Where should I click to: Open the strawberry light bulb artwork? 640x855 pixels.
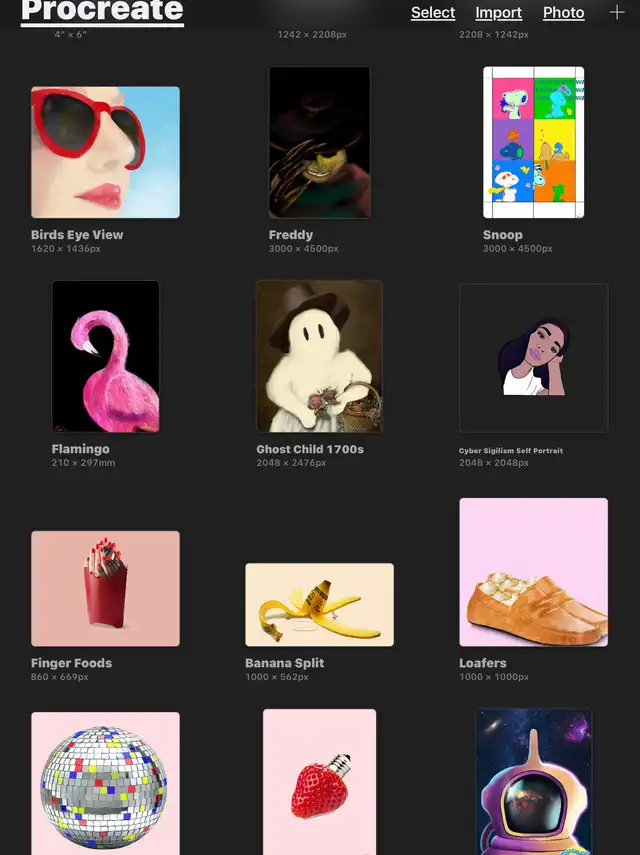pyautogui.click(x=319, y=782)
